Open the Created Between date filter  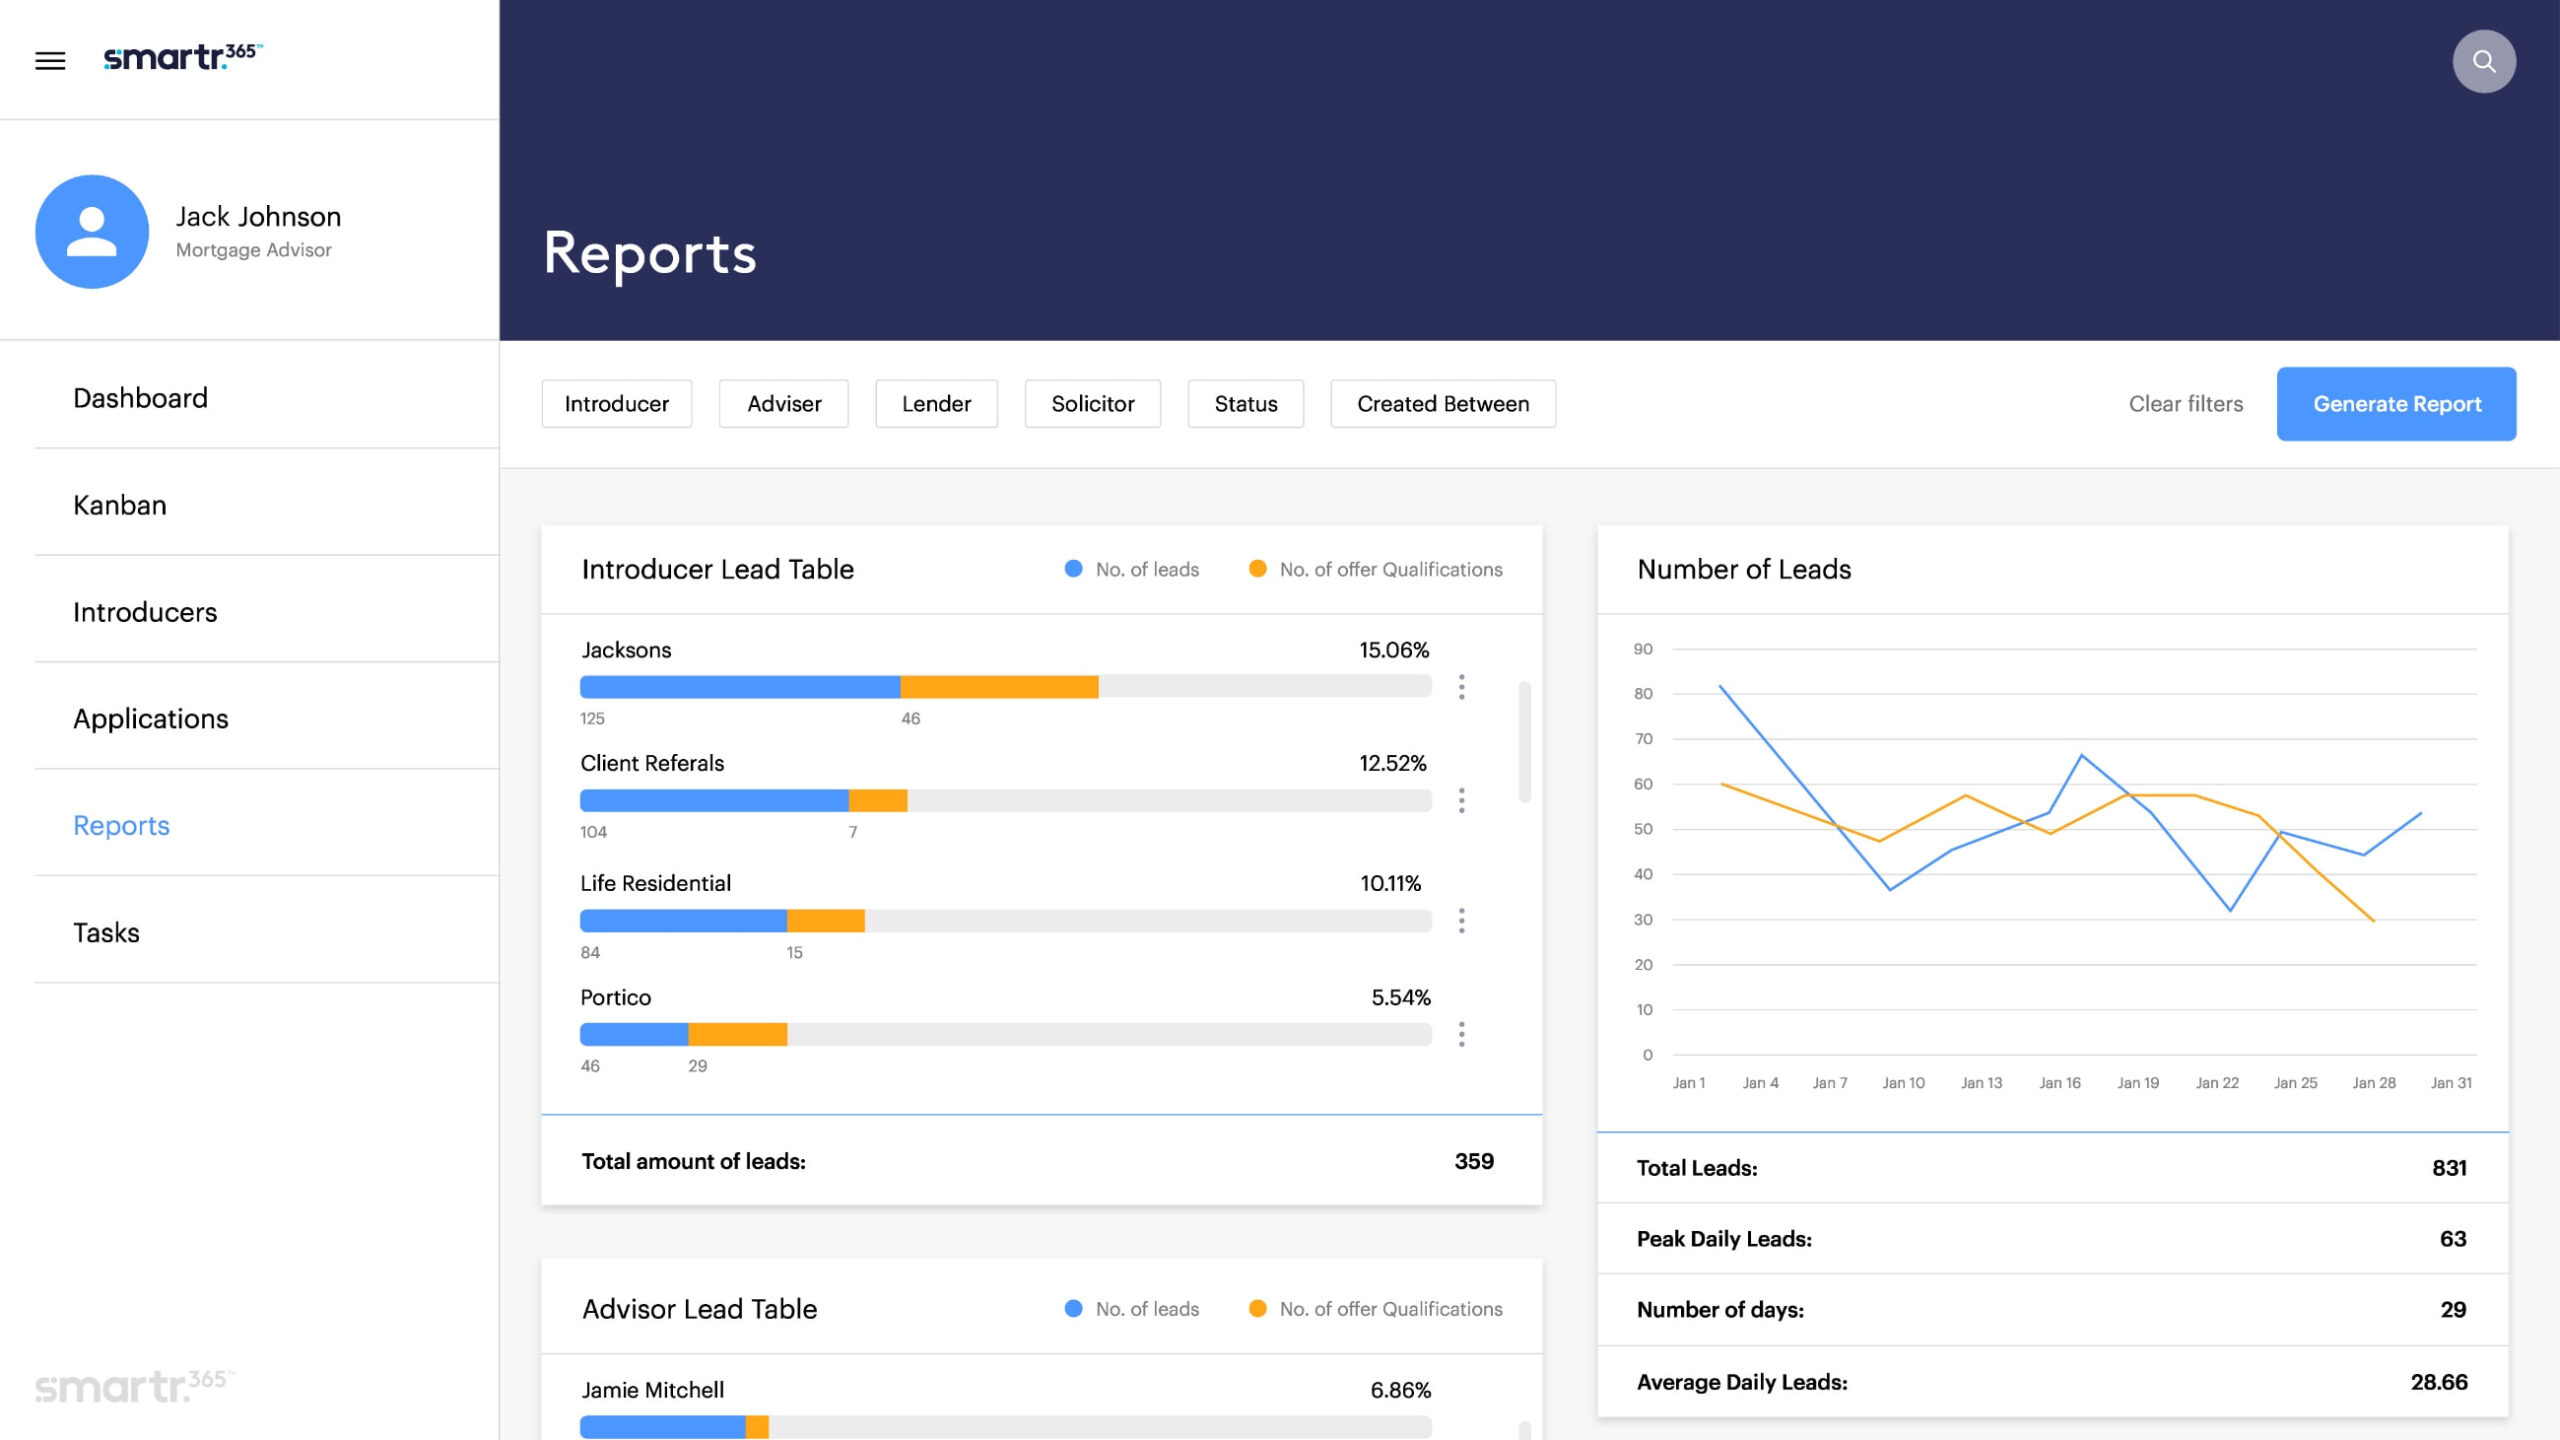pyautogui.click(x=1442, y=404)
